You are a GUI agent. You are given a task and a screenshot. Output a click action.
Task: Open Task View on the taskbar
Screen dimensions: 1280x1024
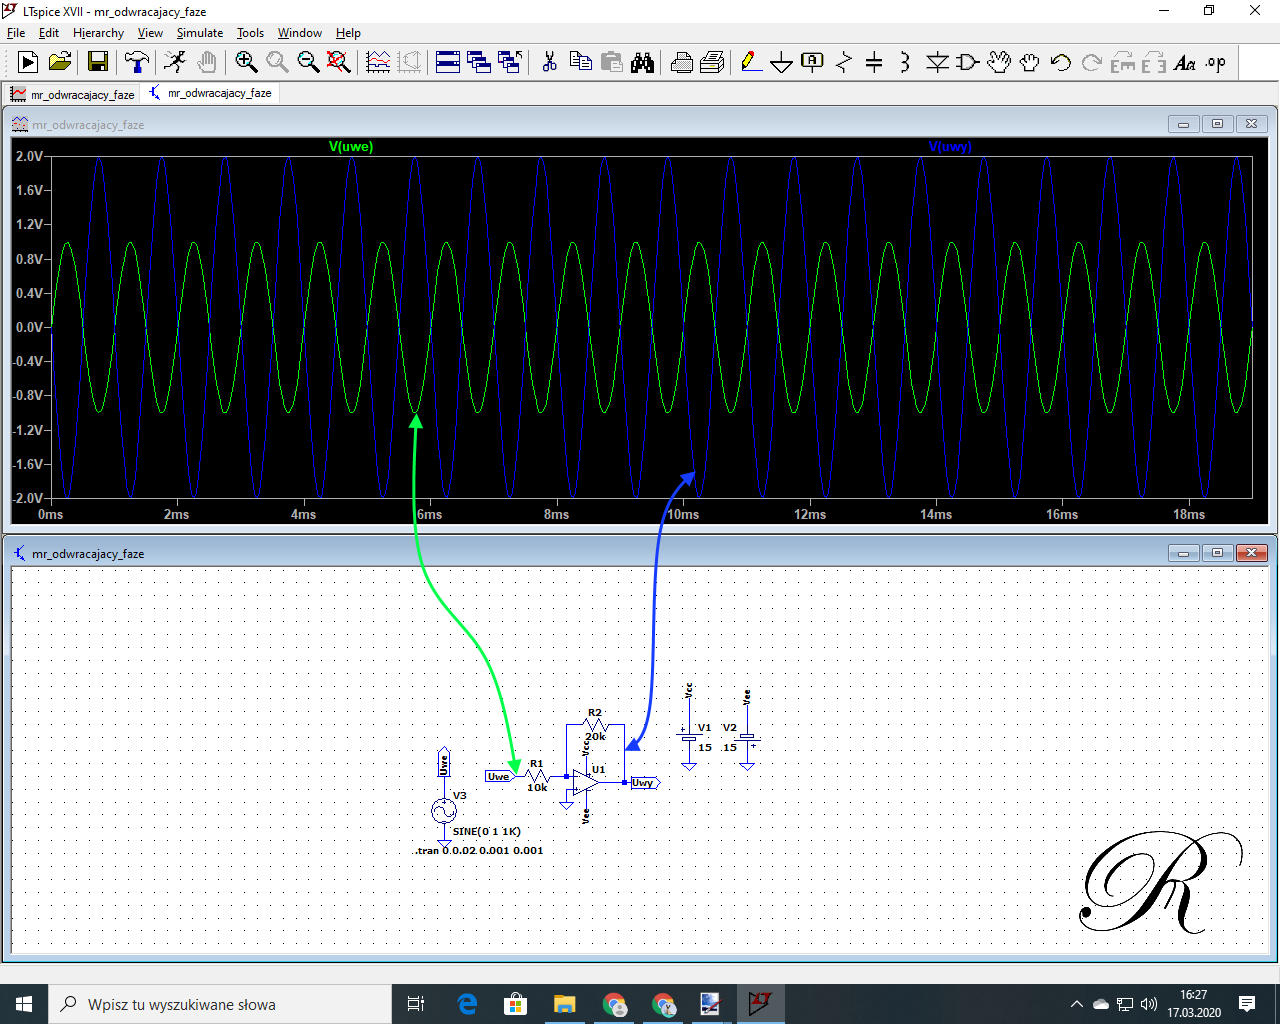point(416,1004)
